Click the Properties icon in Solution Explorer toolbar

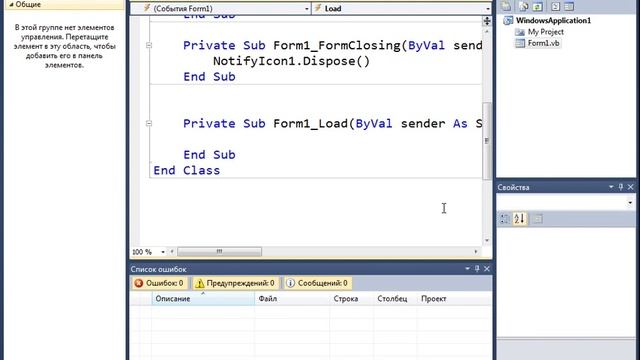[506, 6]
